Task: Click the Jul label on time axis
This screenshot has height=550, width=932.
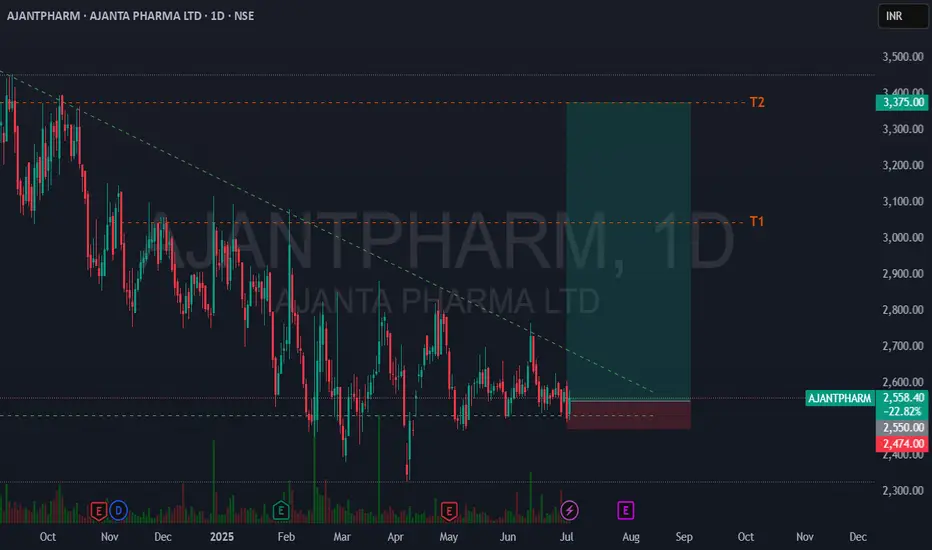Action: 566,537
